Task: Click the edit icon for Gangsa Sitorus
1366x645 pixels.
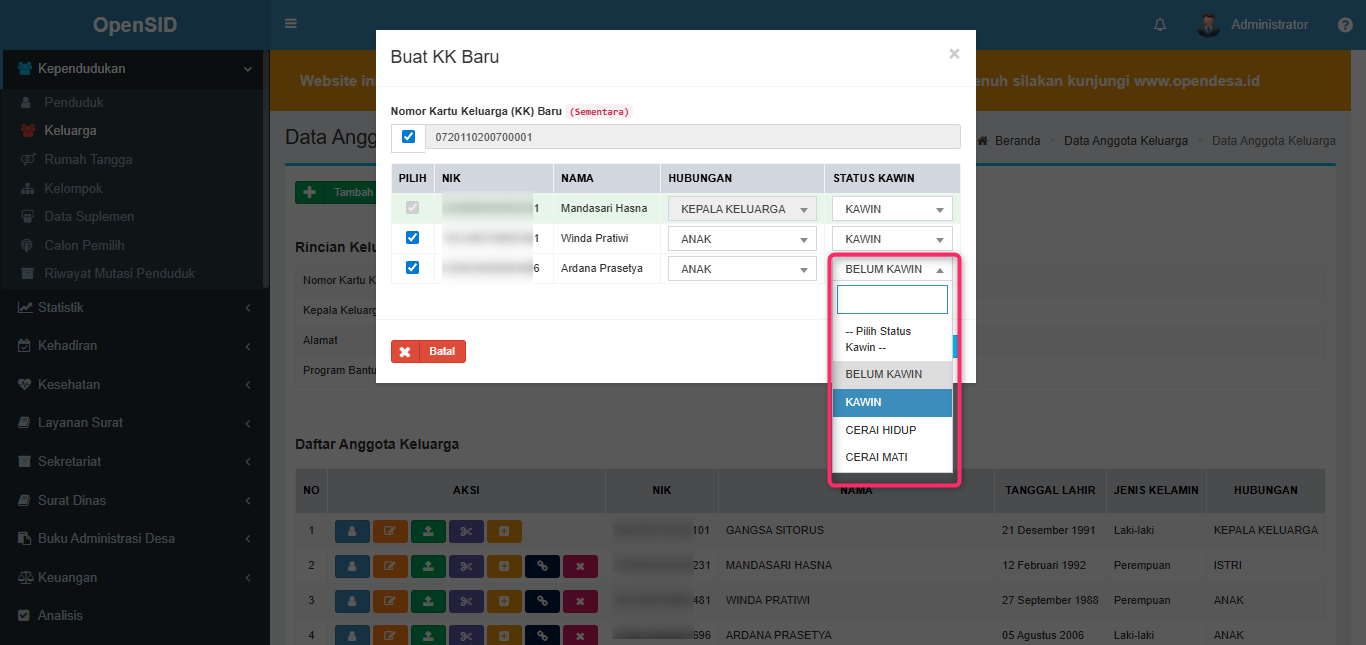Action: click(390, 531)
